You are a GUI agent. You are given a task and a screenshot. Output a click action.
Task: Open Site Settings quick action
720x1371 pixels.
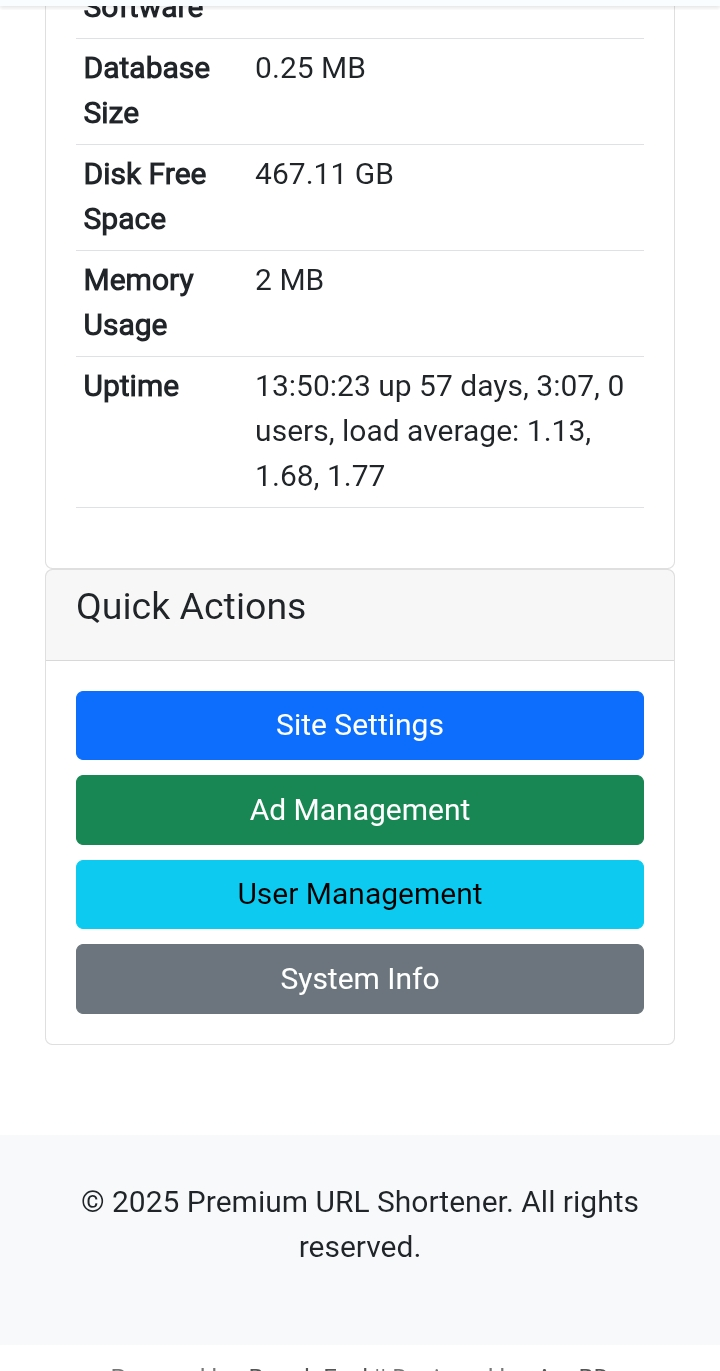(360, 725)
